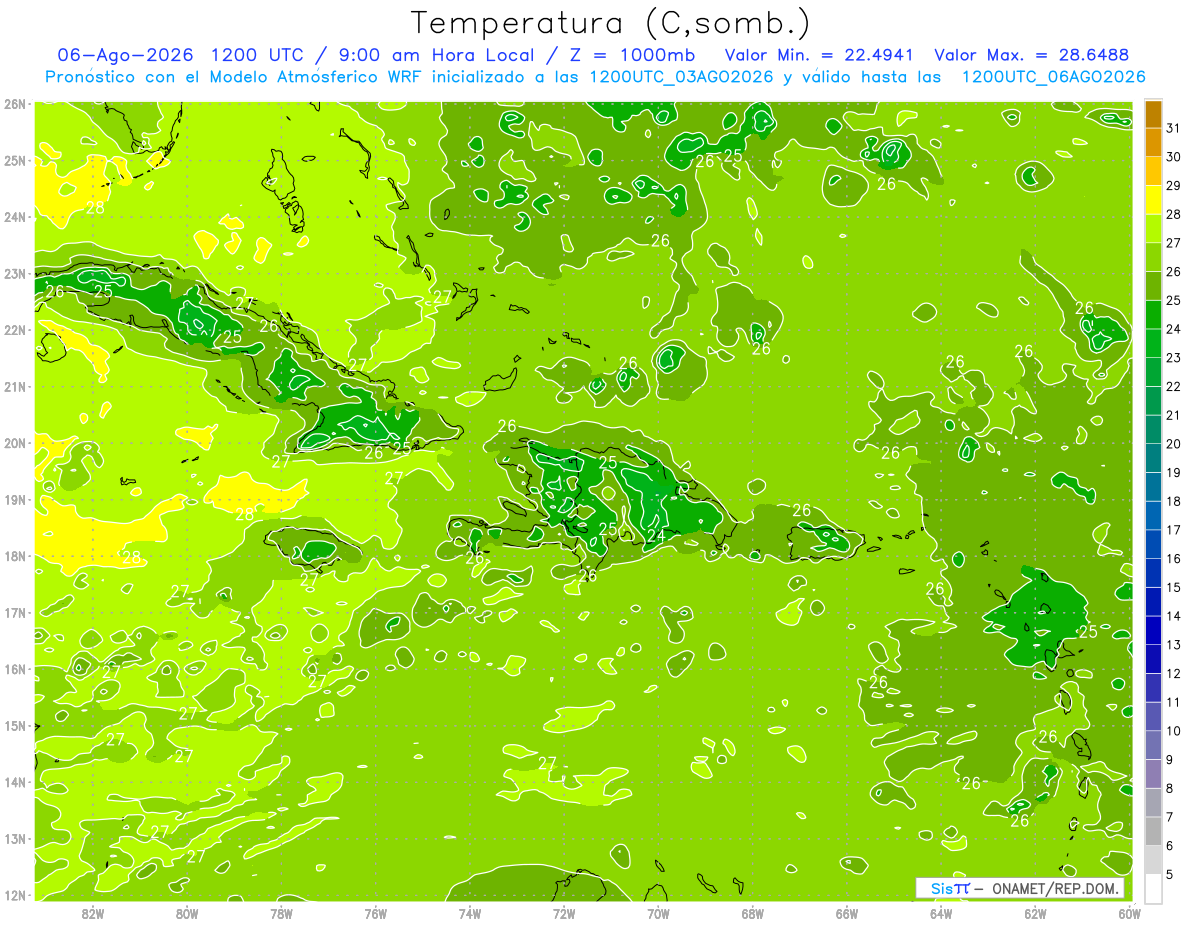Select the 74W longitude axis label
Image resolution: width=1200 pixels, height=927 pixels.
(469, 912)
